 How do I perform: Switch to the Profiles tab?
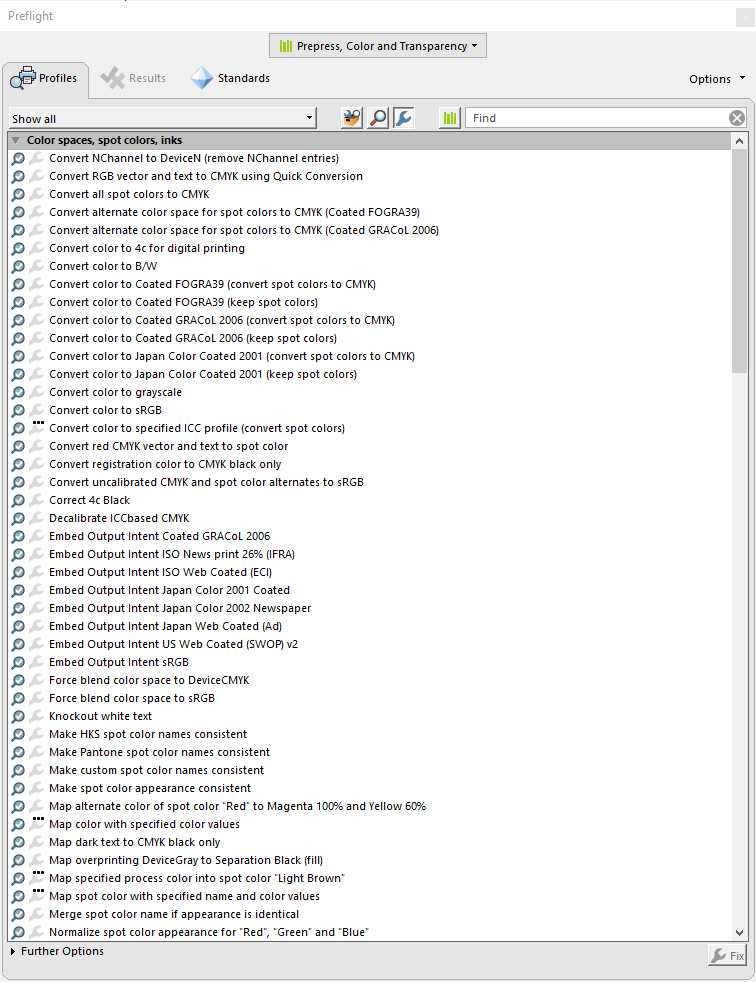tap(46, 78)
